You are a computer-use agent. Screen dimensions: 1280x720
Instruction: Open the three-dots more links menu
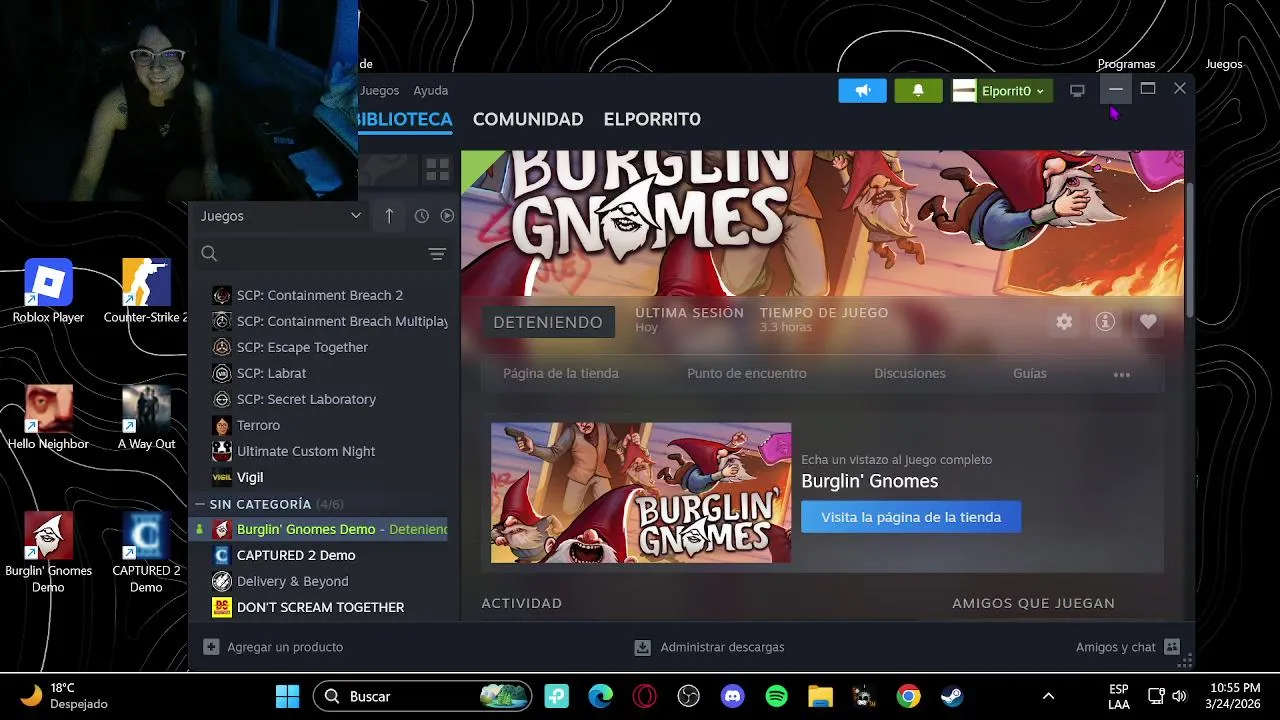point(1122,375)
